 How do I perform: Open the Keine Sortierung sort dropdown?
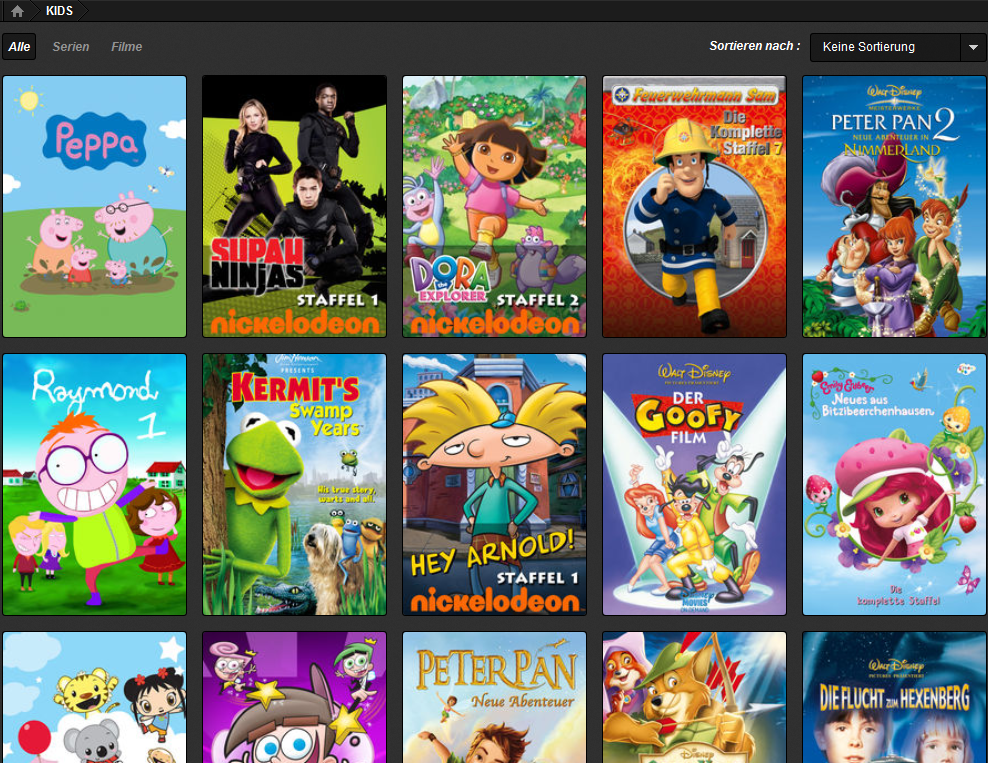[x=897, y=47]
